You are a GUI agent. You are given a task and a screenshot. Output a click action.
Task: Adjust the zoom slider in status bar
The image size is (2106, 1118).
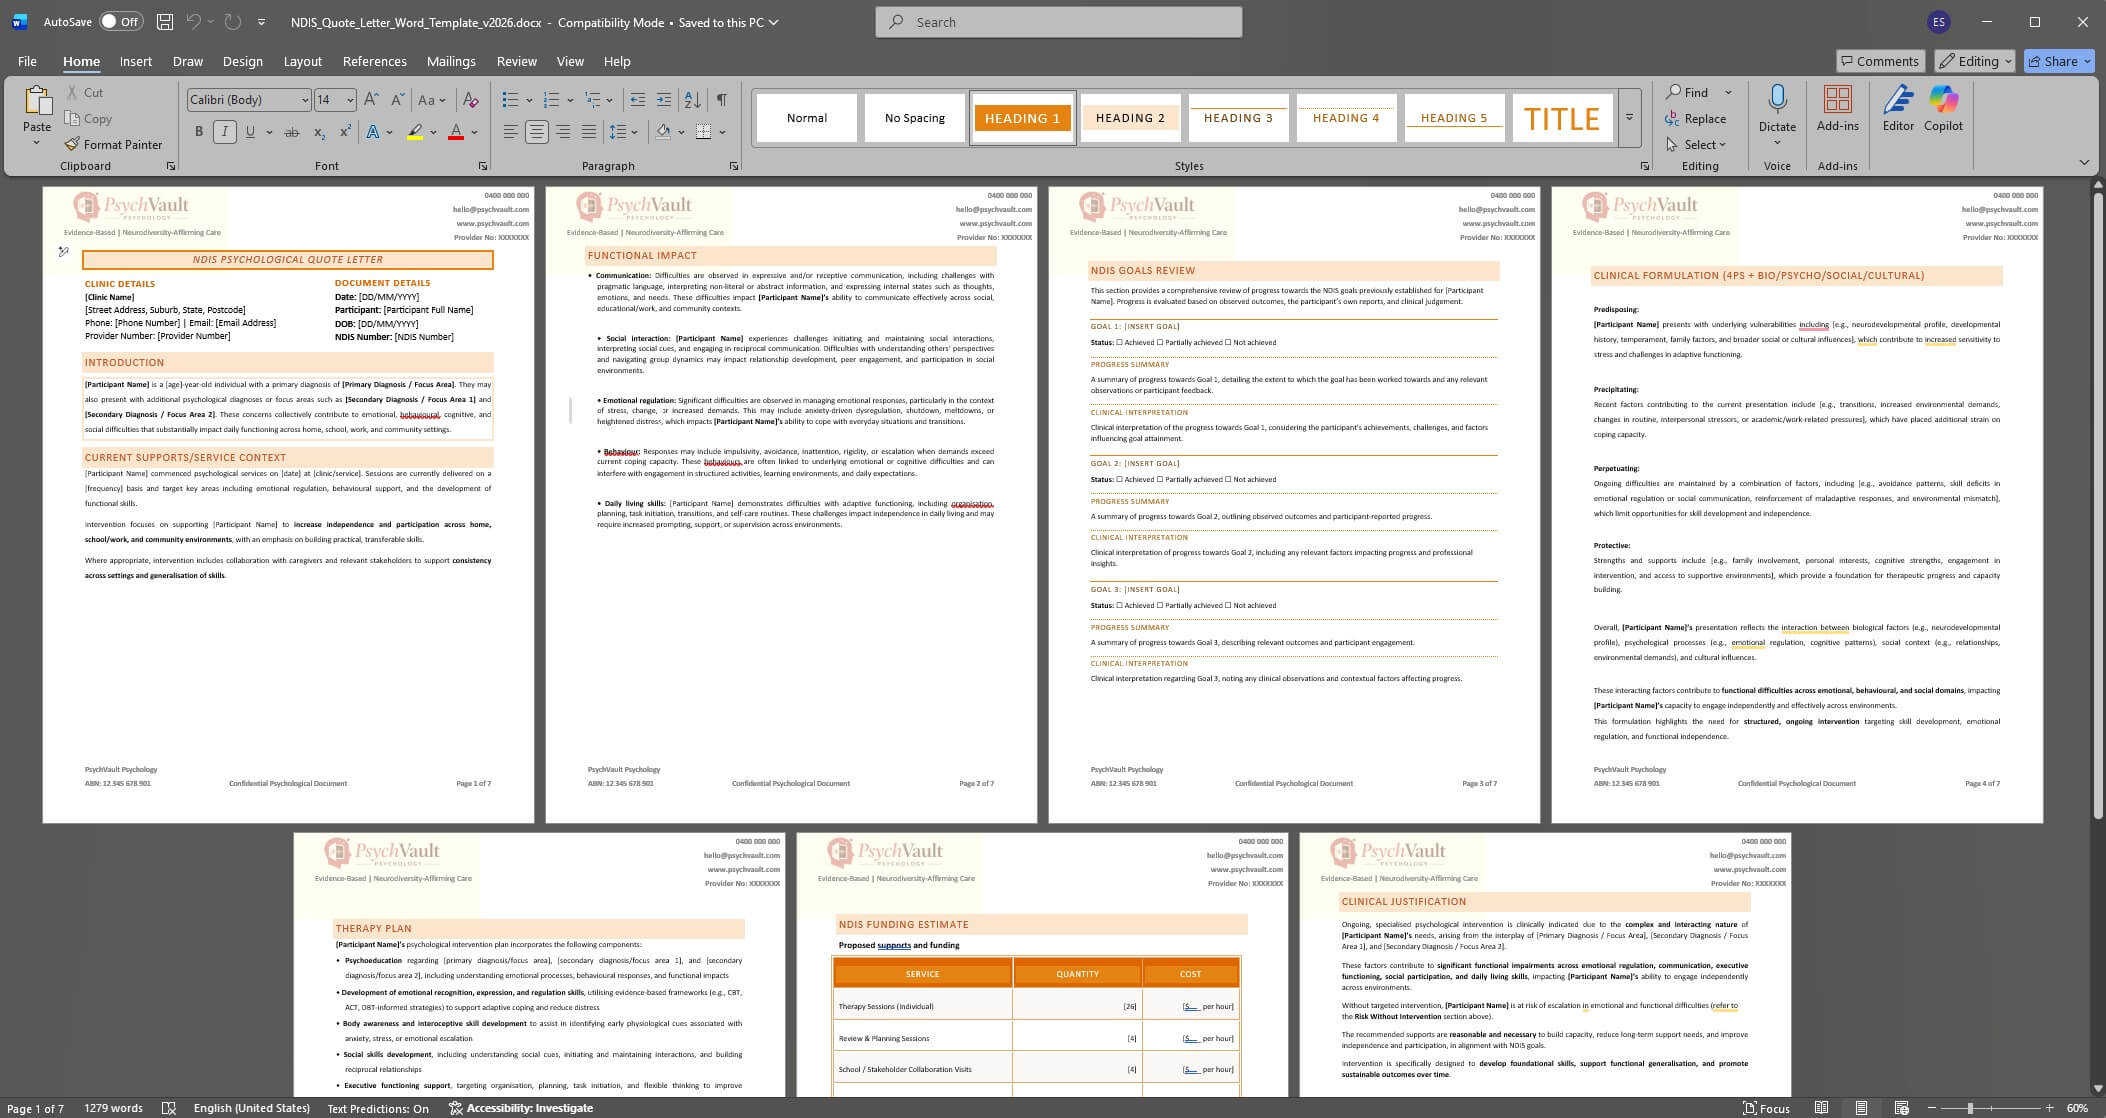point(1969,1108)
